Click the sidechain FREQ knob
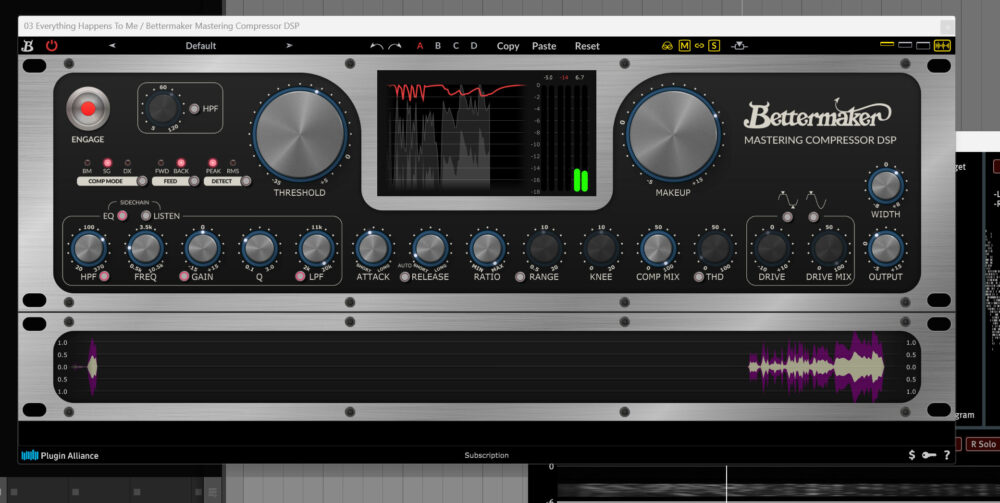This screenshot has width=1000, height=503. pos(145,249)
